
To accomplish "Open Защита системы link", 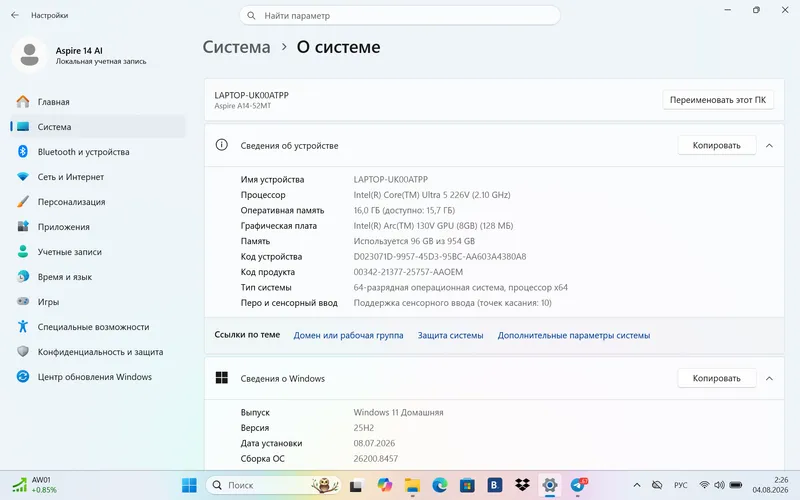I will [x=451, y=335].
